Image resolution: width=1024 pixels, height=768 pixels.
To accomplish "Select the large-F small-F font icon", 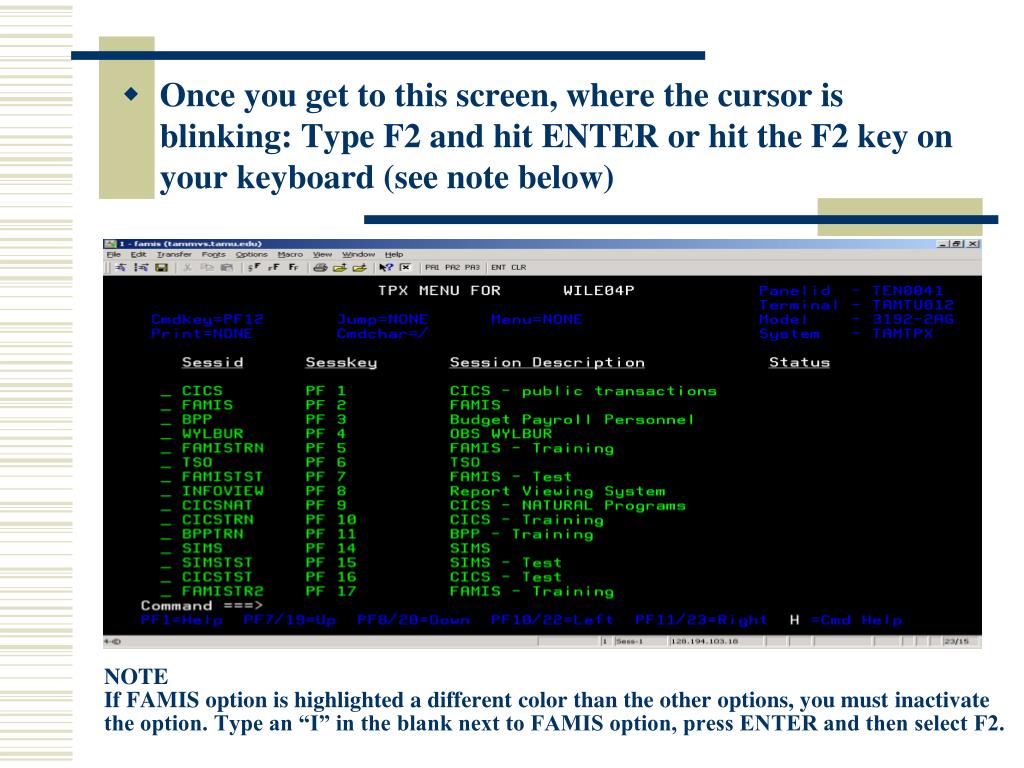I will click(294, 267).
